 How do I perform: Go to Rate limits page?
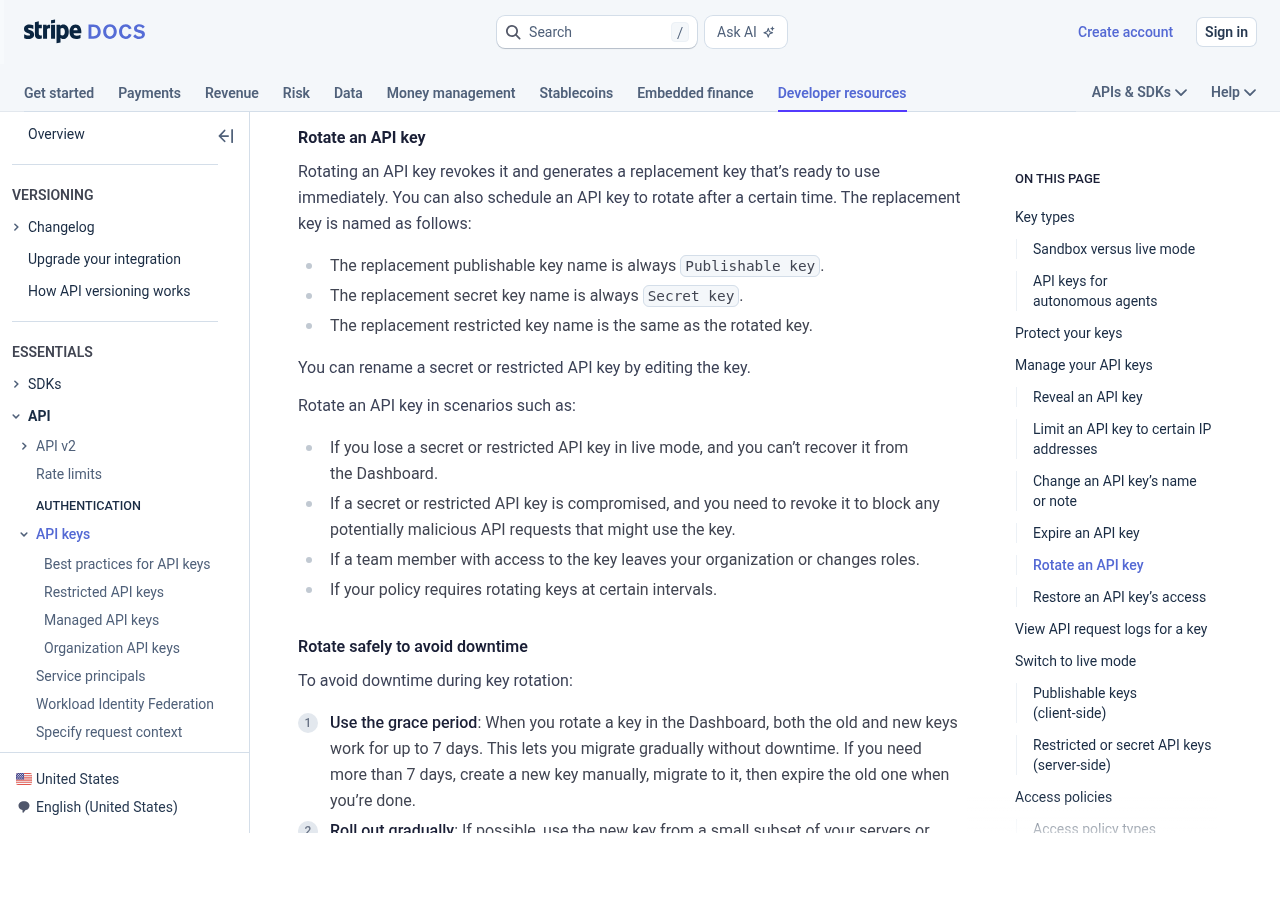tap(69, 474)
